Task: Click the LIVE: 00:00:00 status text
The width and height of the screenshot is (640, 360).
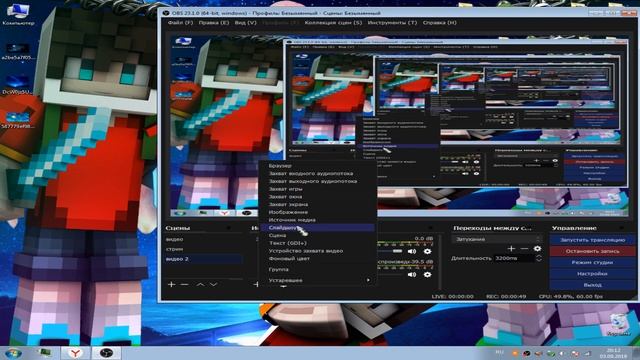Action: [453, 297]
